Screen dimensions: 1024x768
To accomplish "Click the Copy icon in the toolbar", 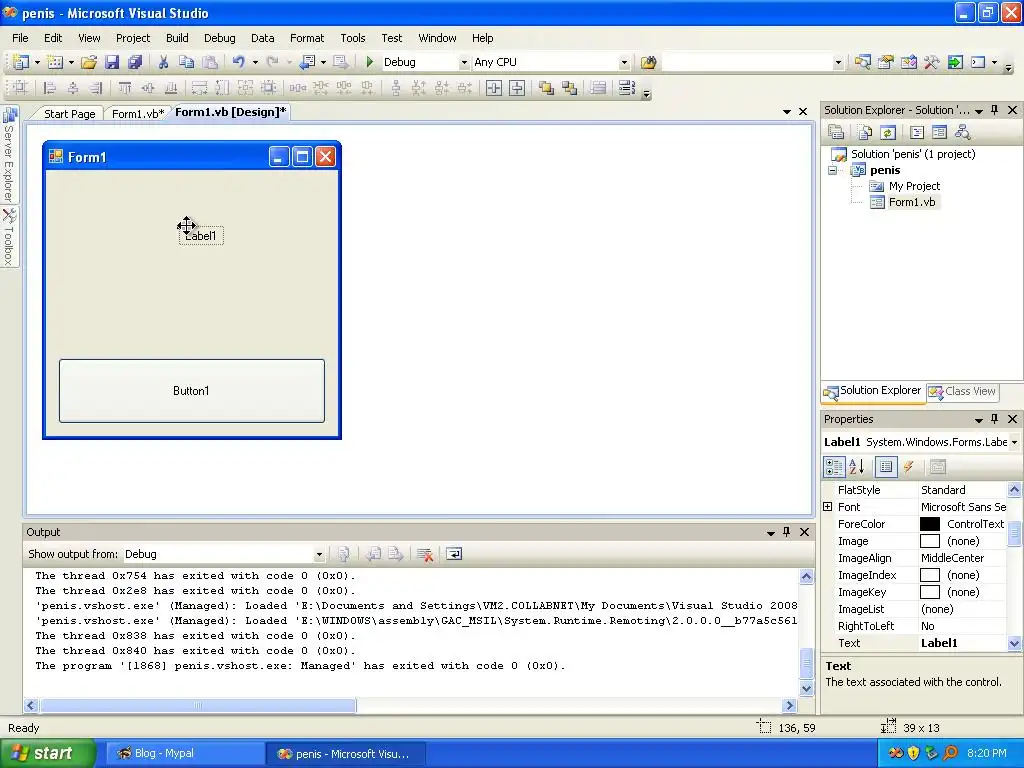I will point(187,62).
